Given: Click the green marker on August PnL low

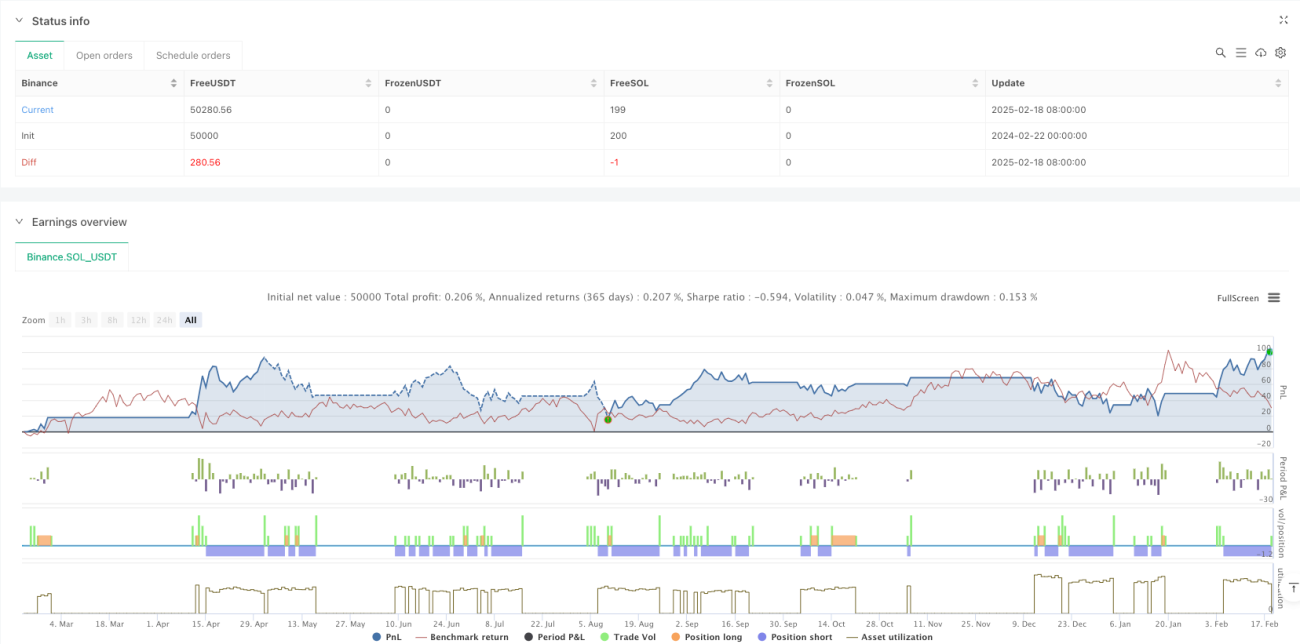Looking at the screenshot, I should [x=608, y=419].
